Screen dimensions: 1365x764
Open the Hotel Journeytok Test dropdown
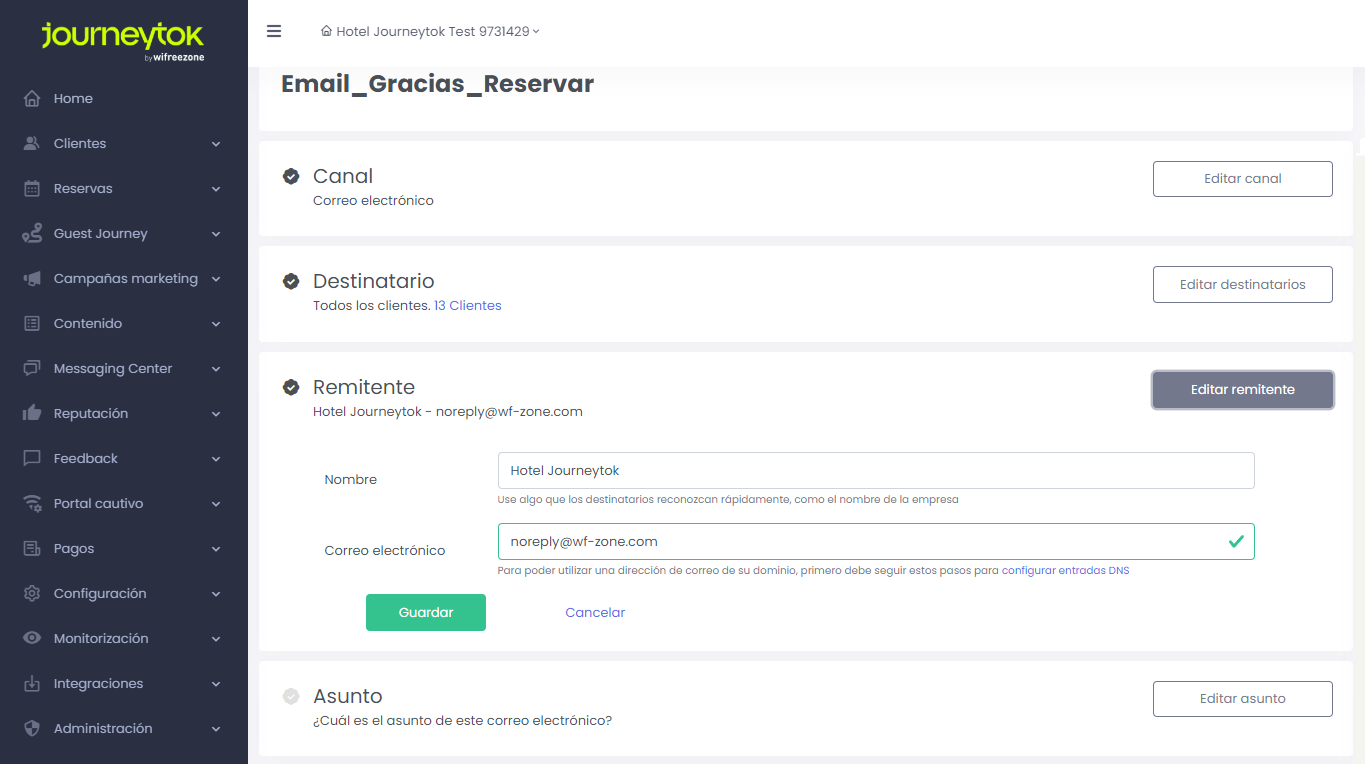[x=430, y=31]
